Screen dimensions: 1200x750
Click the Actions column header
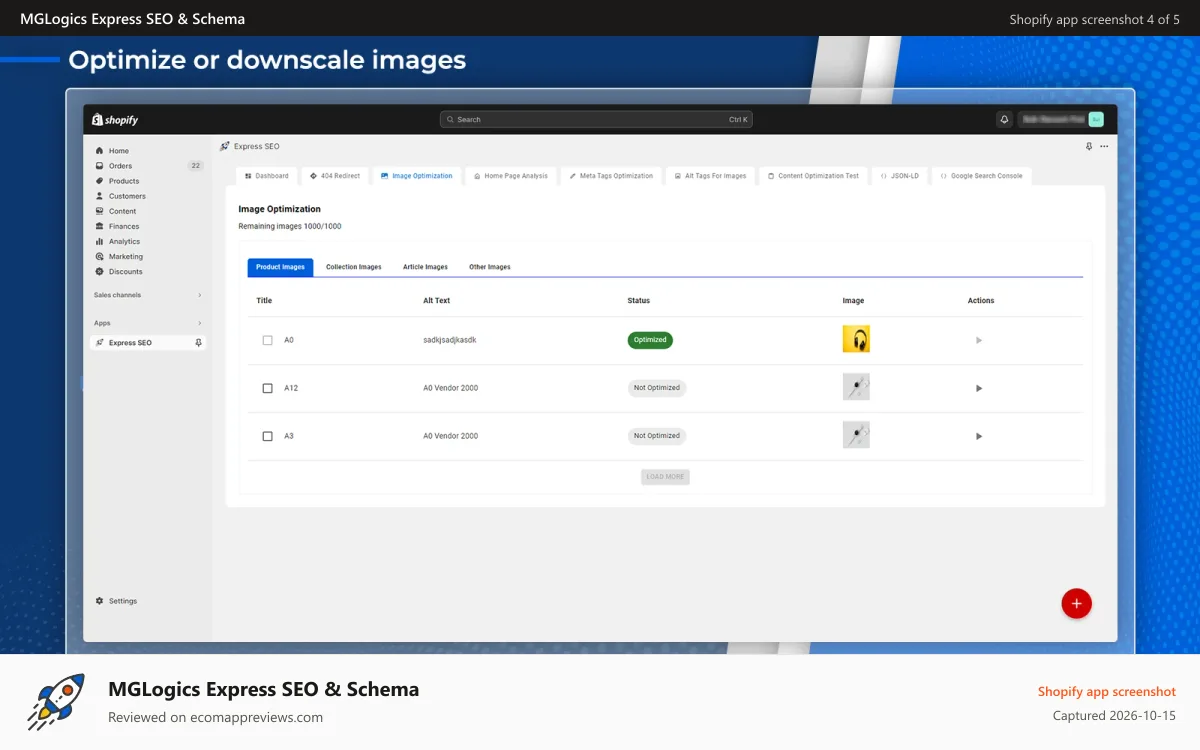[981, 301]
